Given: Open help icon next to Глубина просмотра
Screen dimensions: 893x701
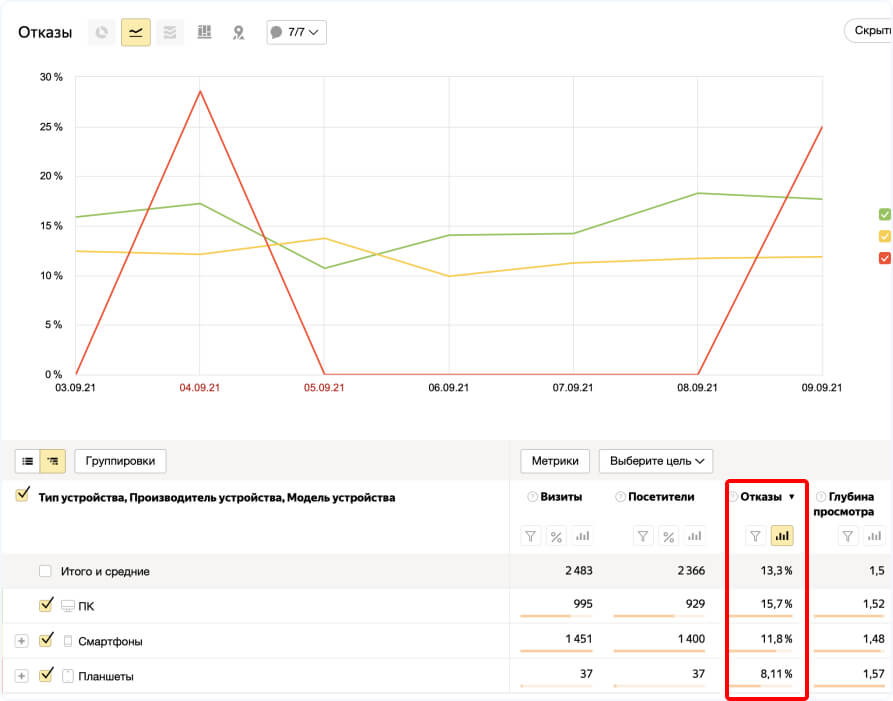Looking at the screenshot, I should [821, 497].
